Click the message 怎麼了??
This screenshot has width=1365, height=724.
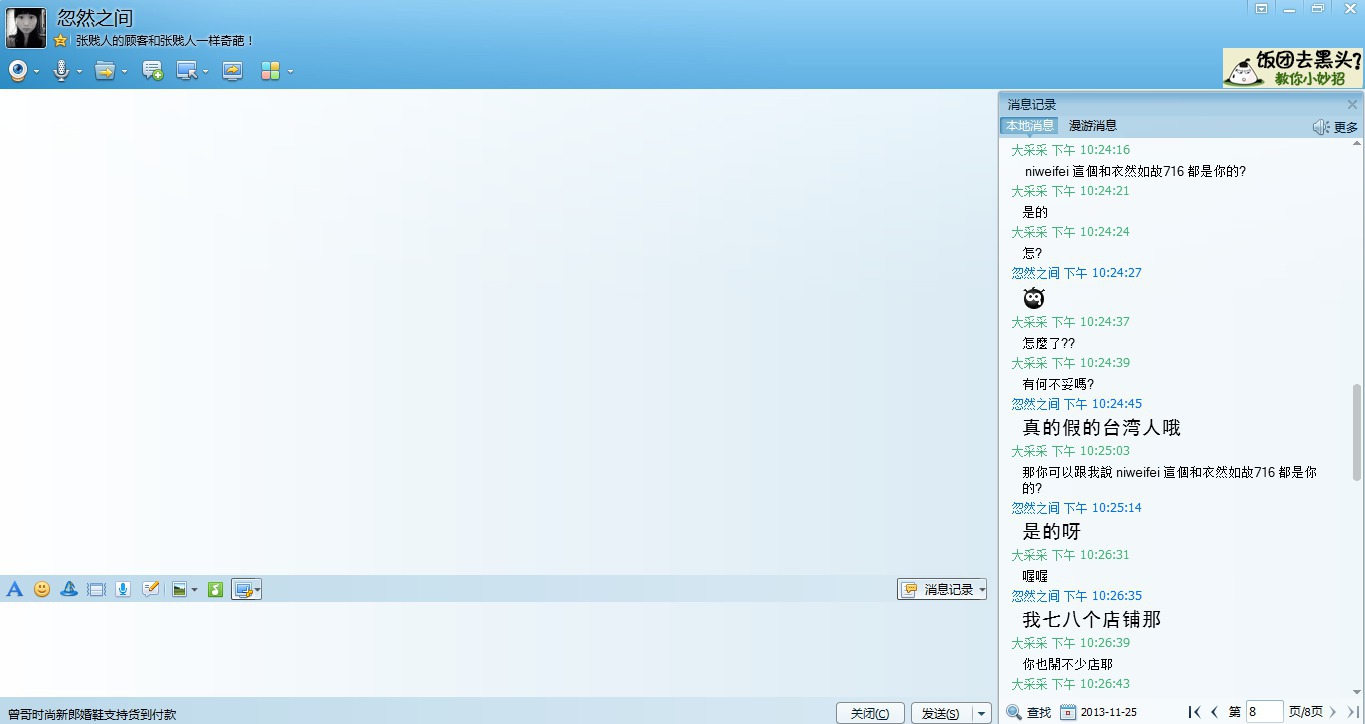pyautogui.click(x=1049, y=343)
